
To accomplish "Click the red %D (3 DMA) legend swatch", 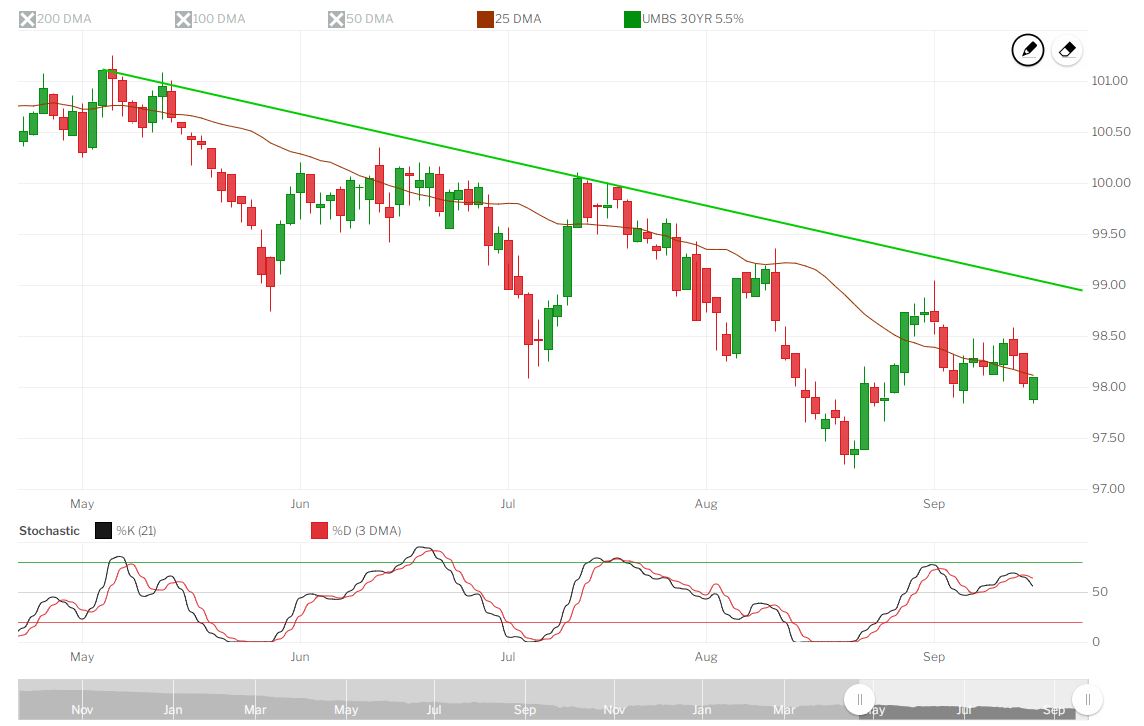I will coord(320,530).
